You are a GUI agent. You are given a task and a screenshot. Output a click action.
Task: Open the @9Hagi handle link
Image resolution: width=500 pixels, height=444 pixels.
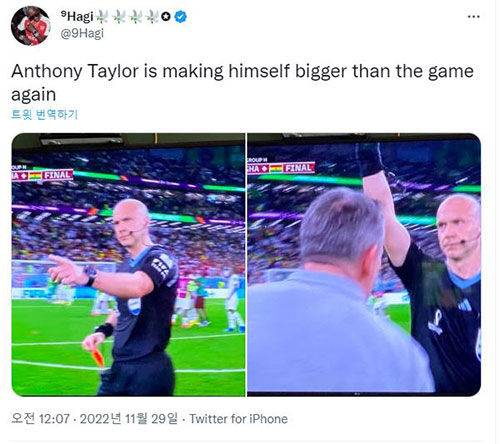[82, 34]
